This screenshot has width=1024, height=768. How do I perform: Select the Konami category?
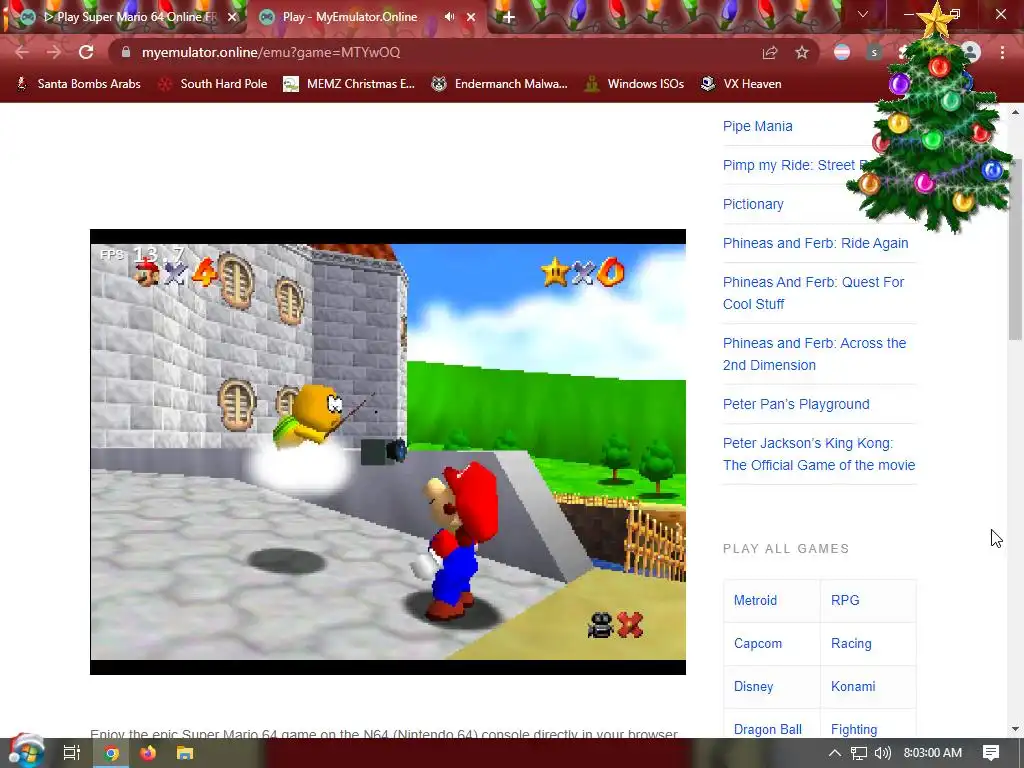coord(853,686)
